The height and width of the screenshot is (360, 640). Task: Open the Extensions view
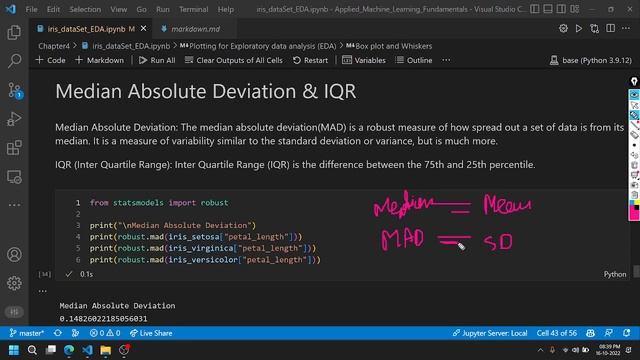(14, 148)
